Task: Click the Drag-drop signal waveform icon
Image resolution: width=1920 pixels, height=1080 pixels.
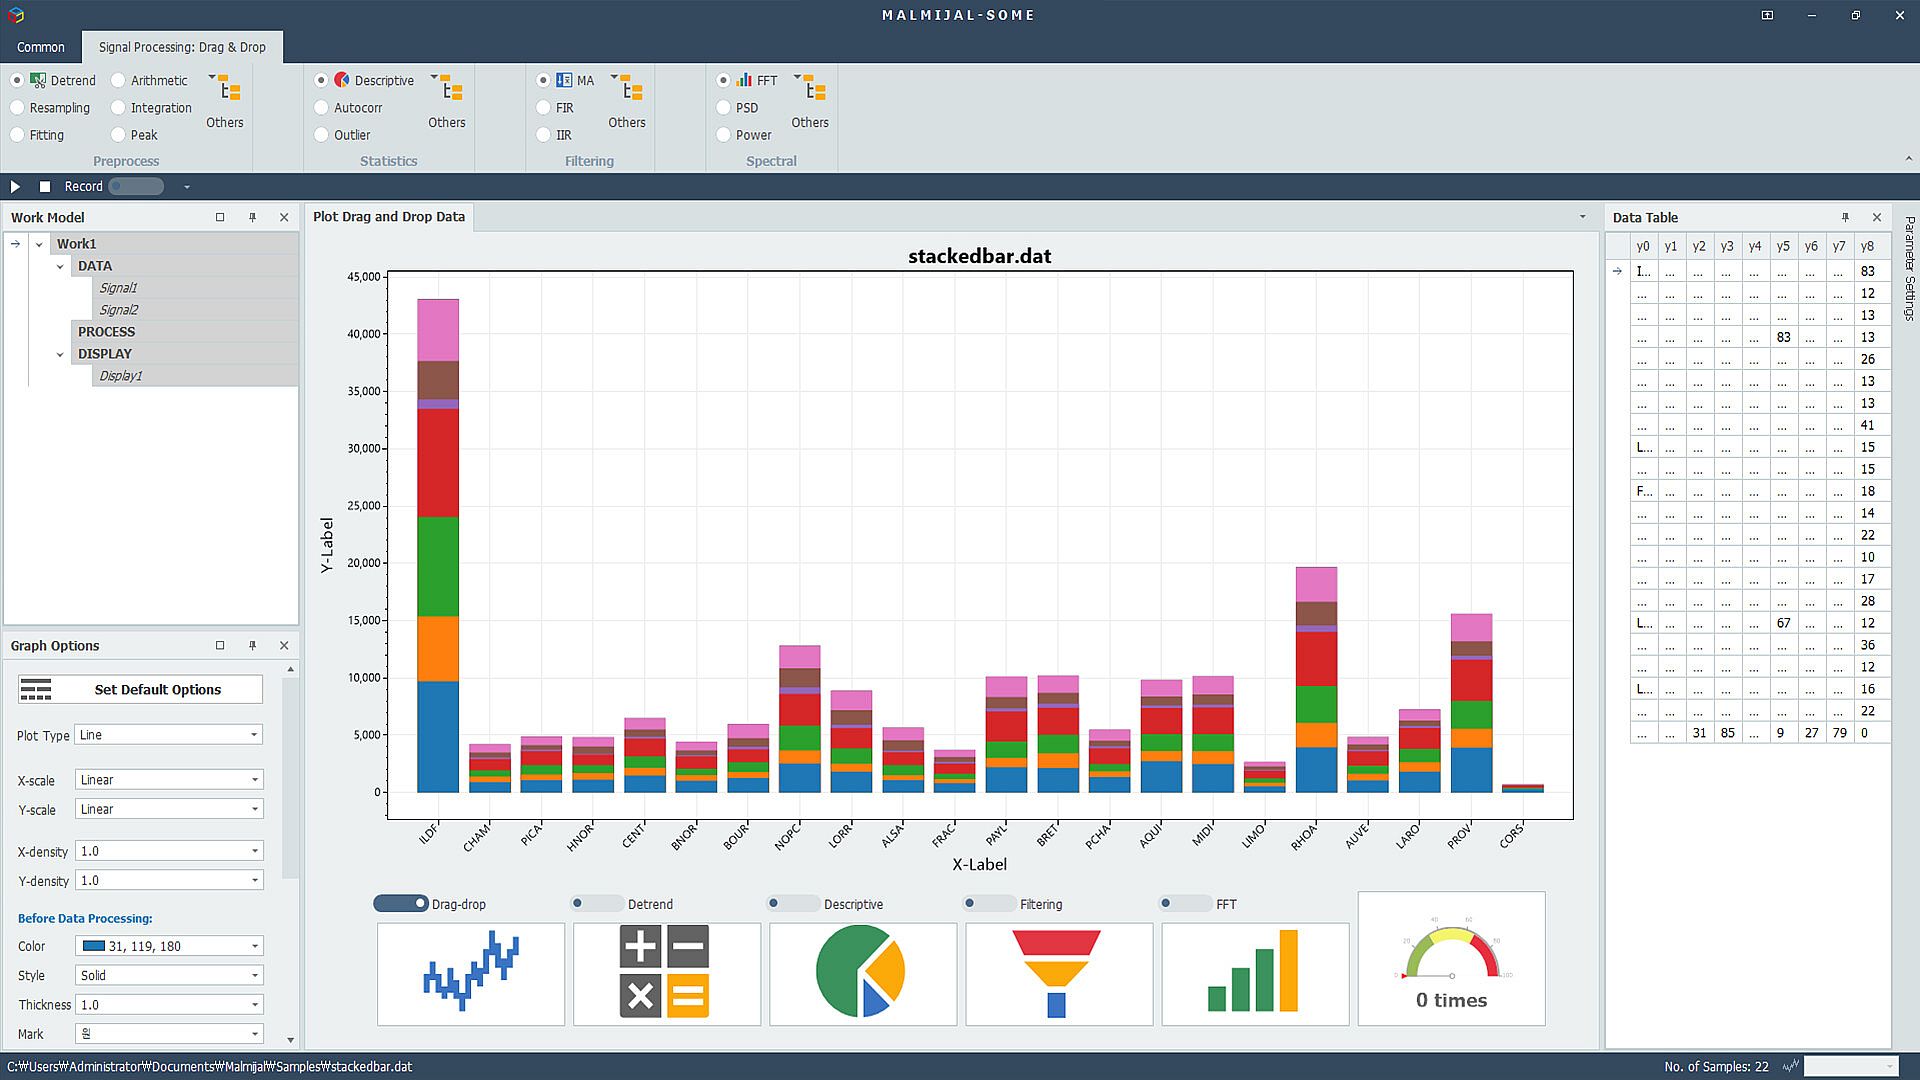Action: coord(470,973)
